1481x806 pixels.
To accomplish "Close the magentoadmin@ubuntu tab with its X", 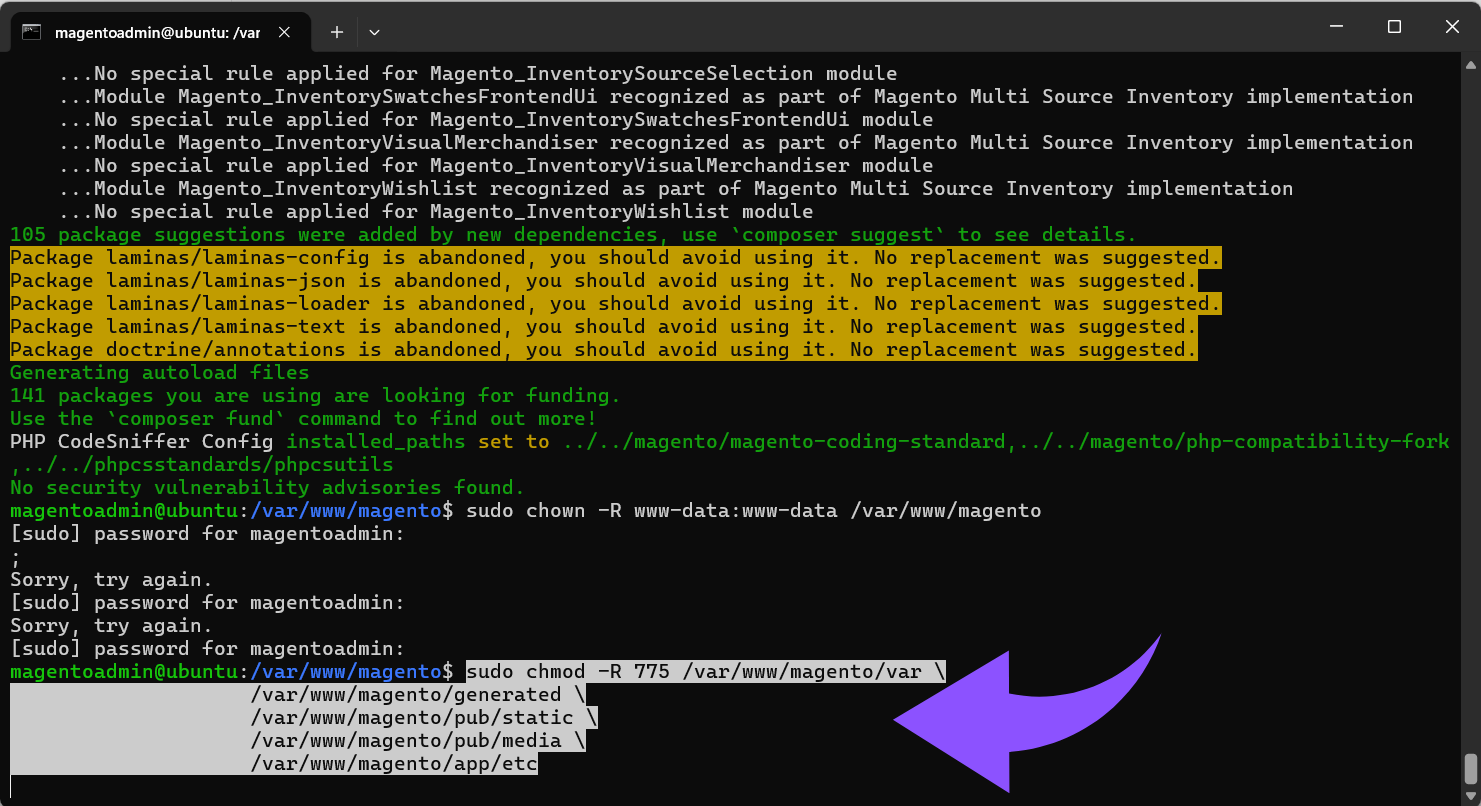I will (x=283, y=31).
